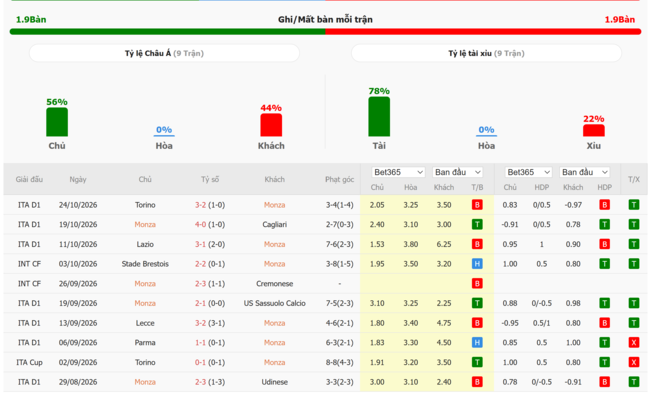Click the red B badge in Lazio 3-1 row T/B column
650x393 pixels.
(x=477, y=244)
